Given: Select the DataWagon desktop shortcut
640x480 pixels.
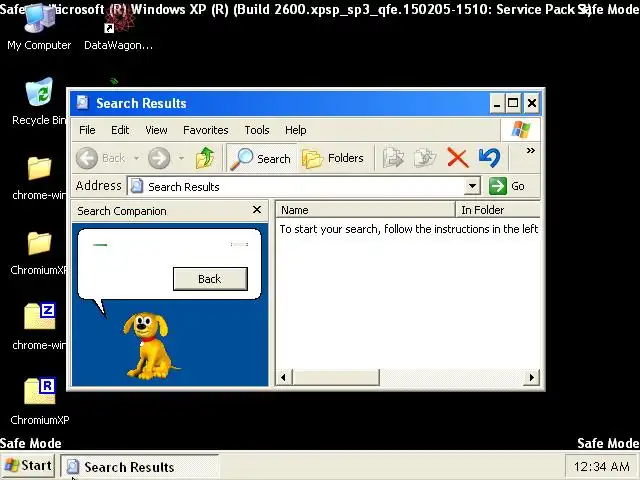Looking at the screenshot, I should coord(118,26).
